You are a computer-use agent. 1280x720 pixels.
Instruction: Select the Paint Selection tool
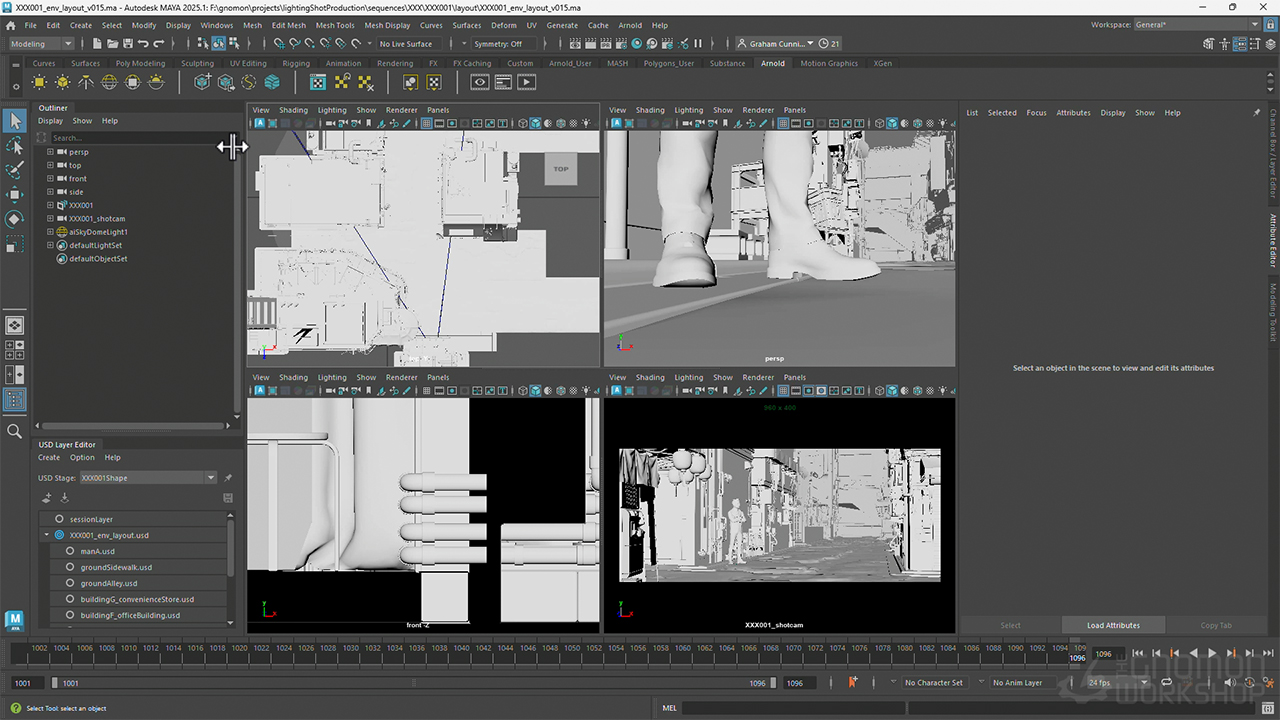pyautogui.click(x=15, y=170)
